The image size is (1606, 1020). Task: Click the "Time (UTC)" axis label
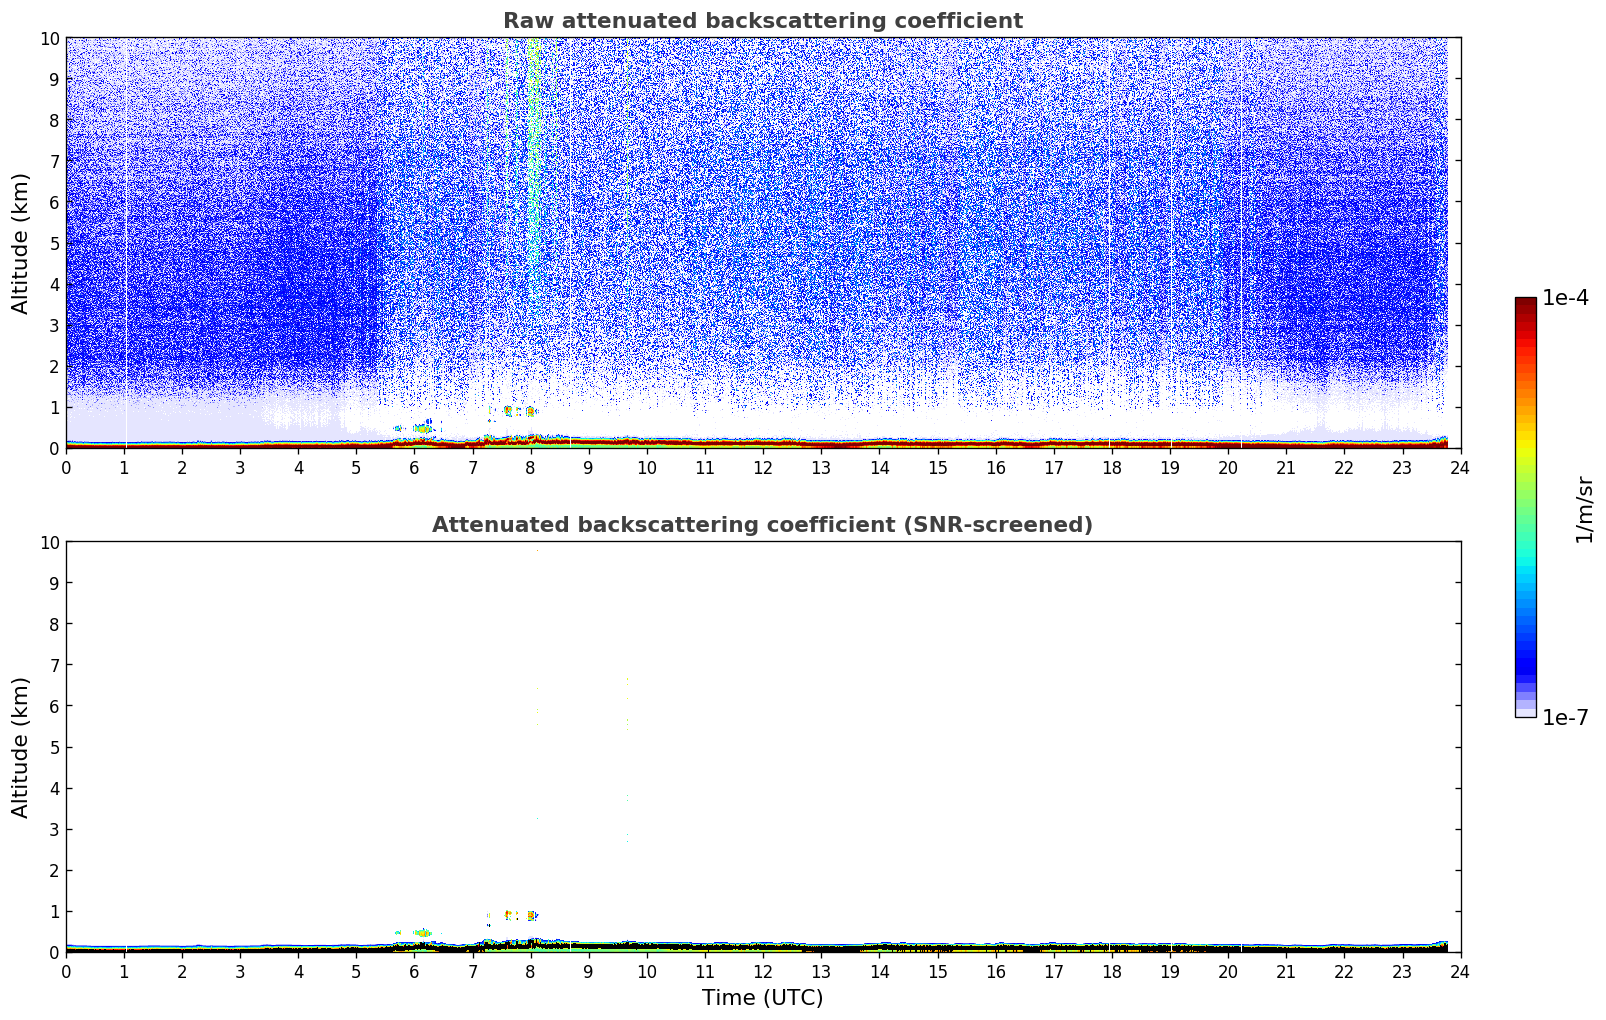click(x=762, y=997)
